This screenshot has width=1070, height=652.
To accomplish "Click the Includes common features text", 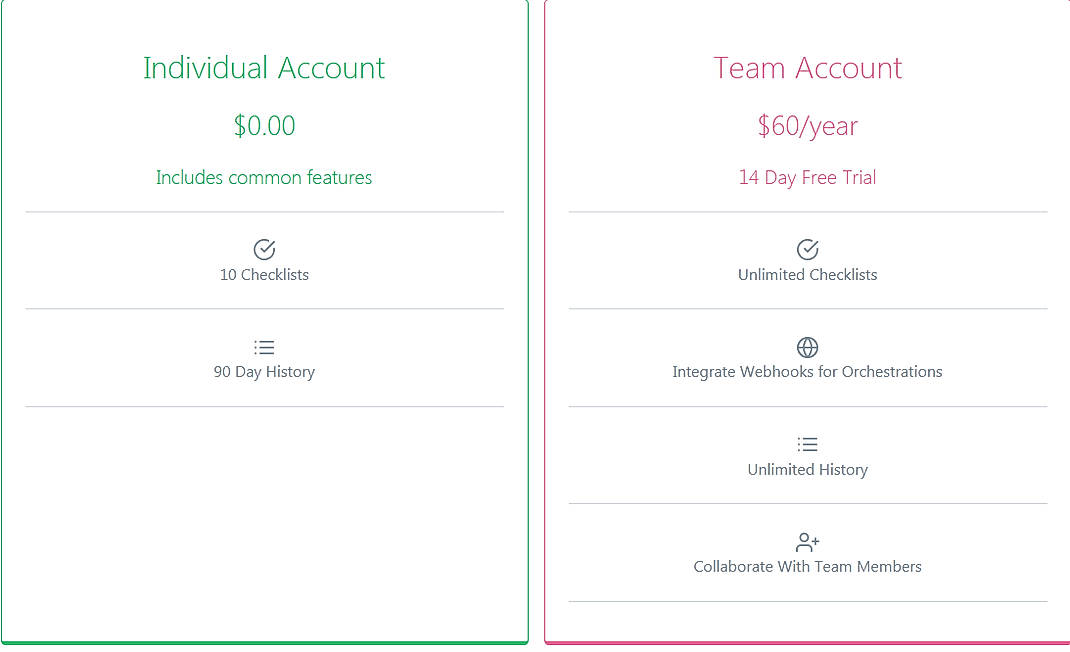I will pyautogui.click(x=264, y=177).
